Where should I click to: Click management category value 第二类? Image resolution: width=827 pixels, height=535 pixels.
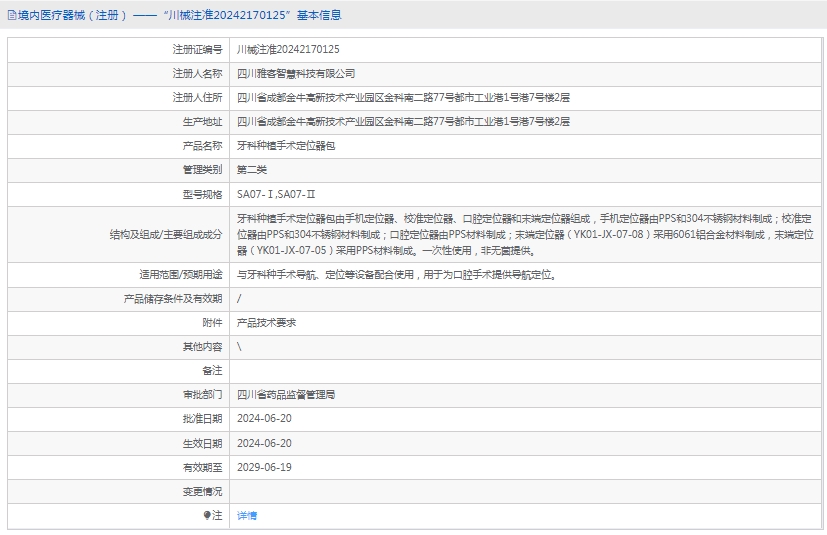tap(252, 170)
